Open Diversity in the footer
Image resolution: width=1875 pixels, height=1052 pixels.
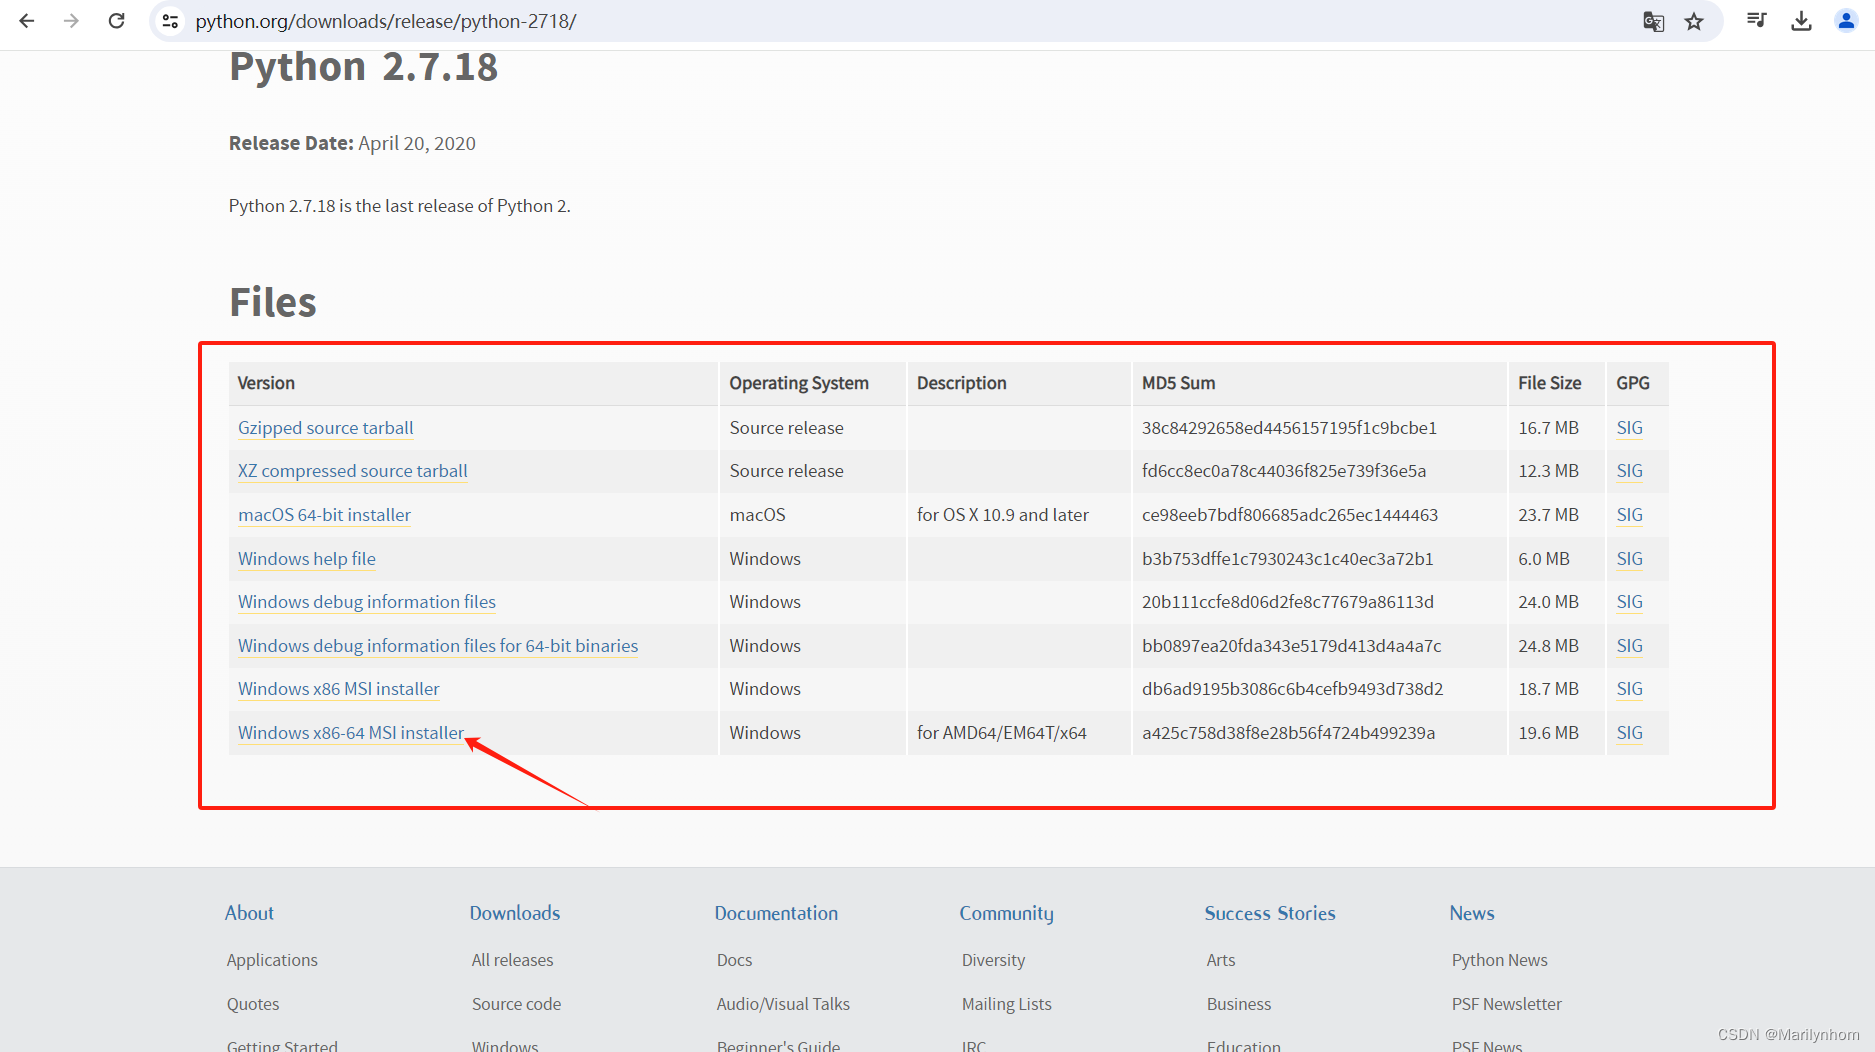[993, 960]
